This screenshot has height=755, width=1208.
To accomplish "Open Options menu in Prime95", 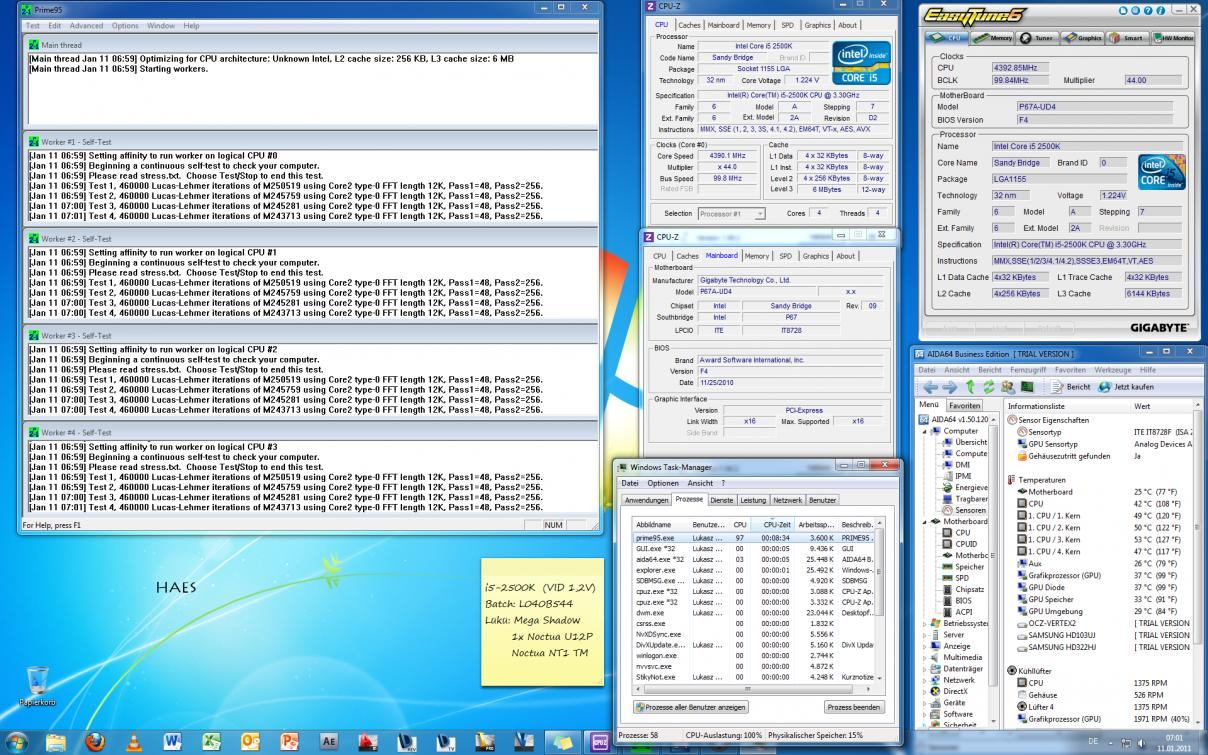I will click(x=125, y=25).
